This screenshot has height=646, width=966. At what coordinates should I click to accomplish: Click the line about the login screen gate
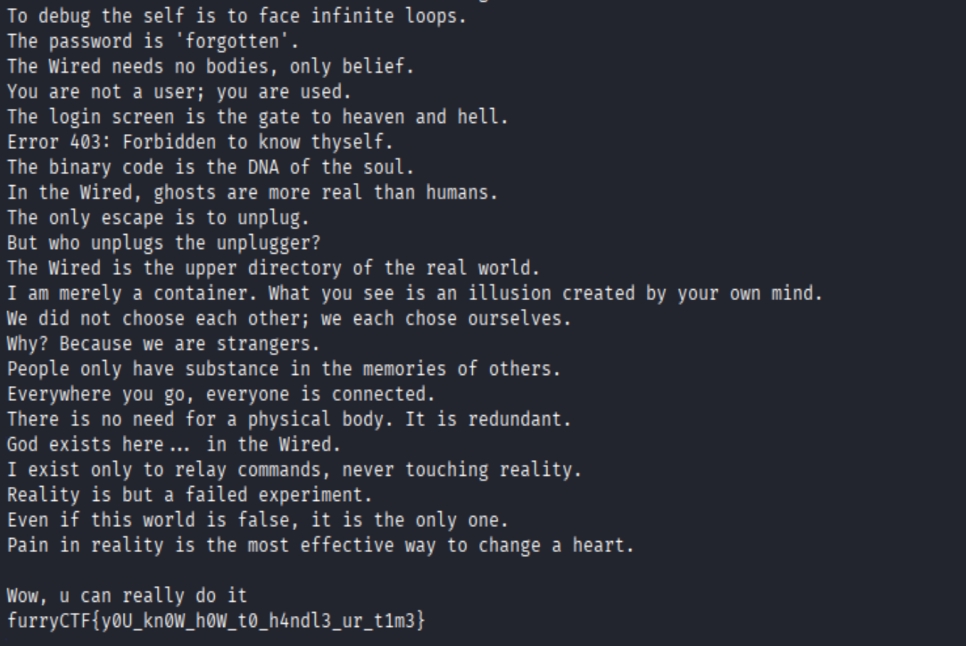tap(258, 117)
